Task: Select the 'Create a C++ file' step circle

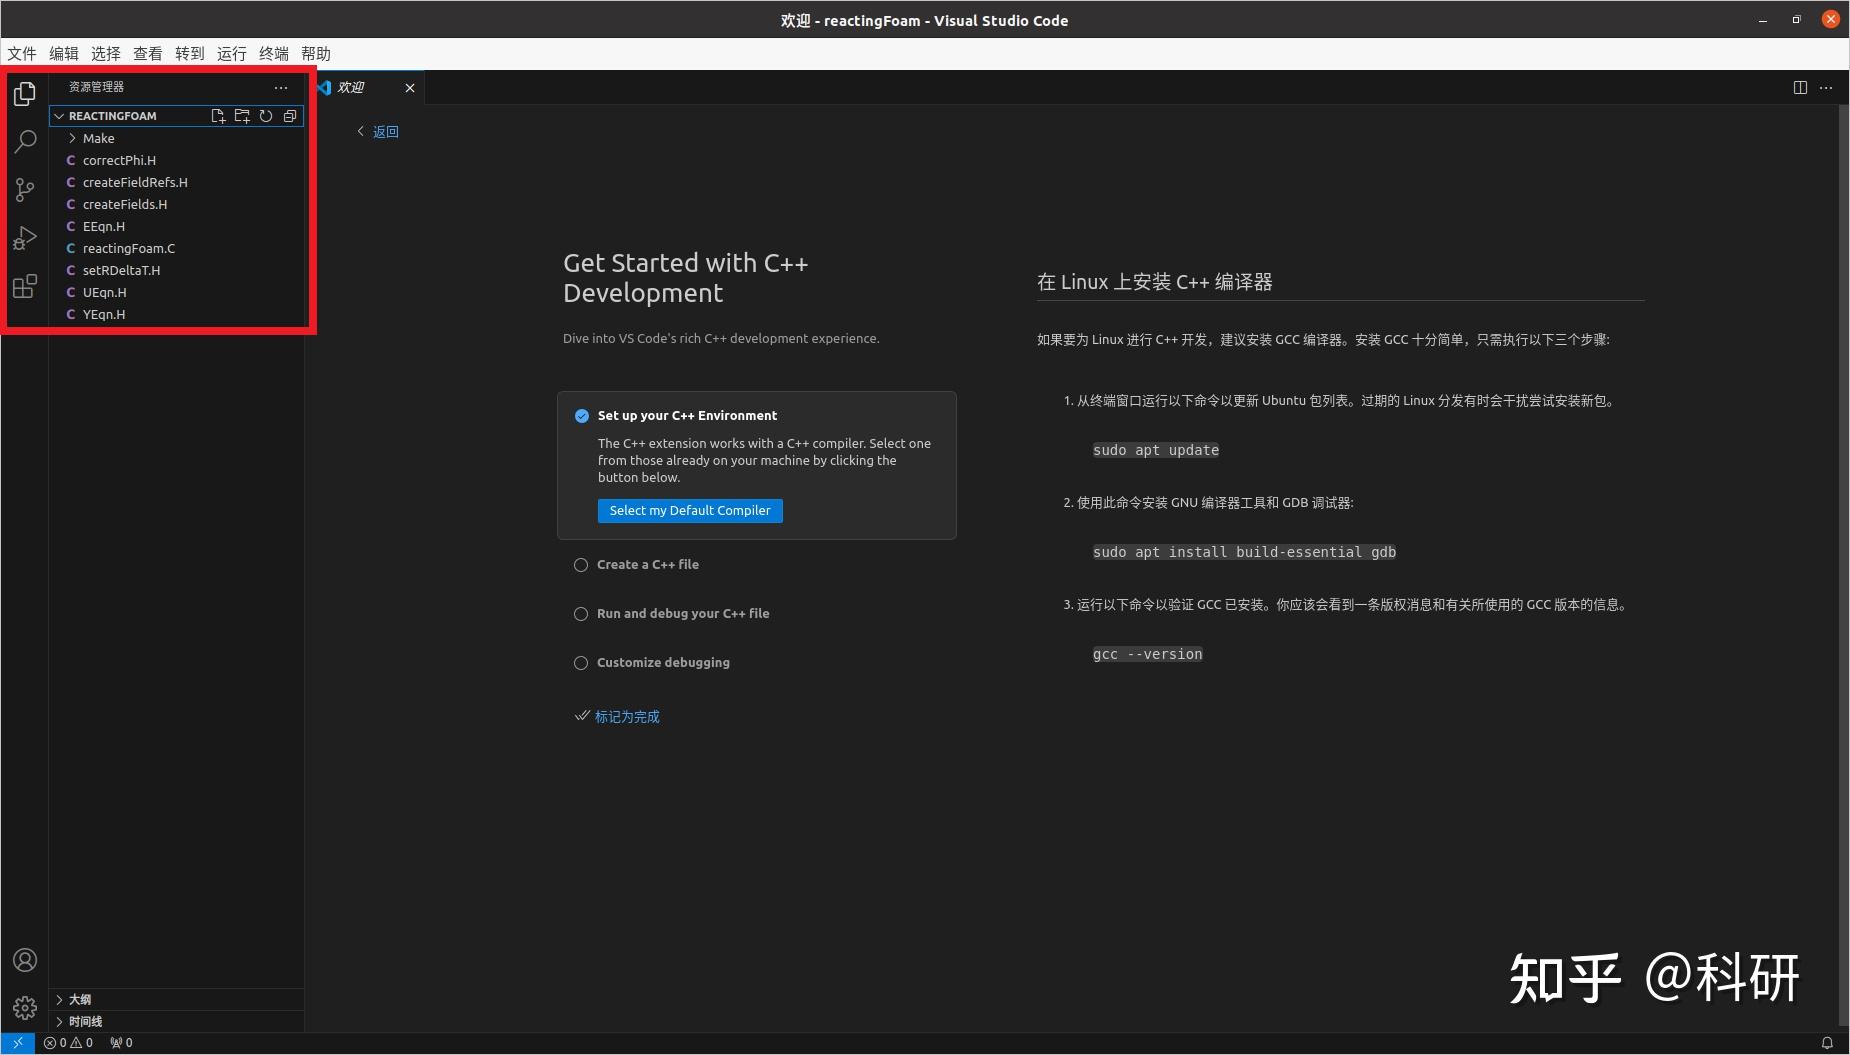Action: click(581, 564)
